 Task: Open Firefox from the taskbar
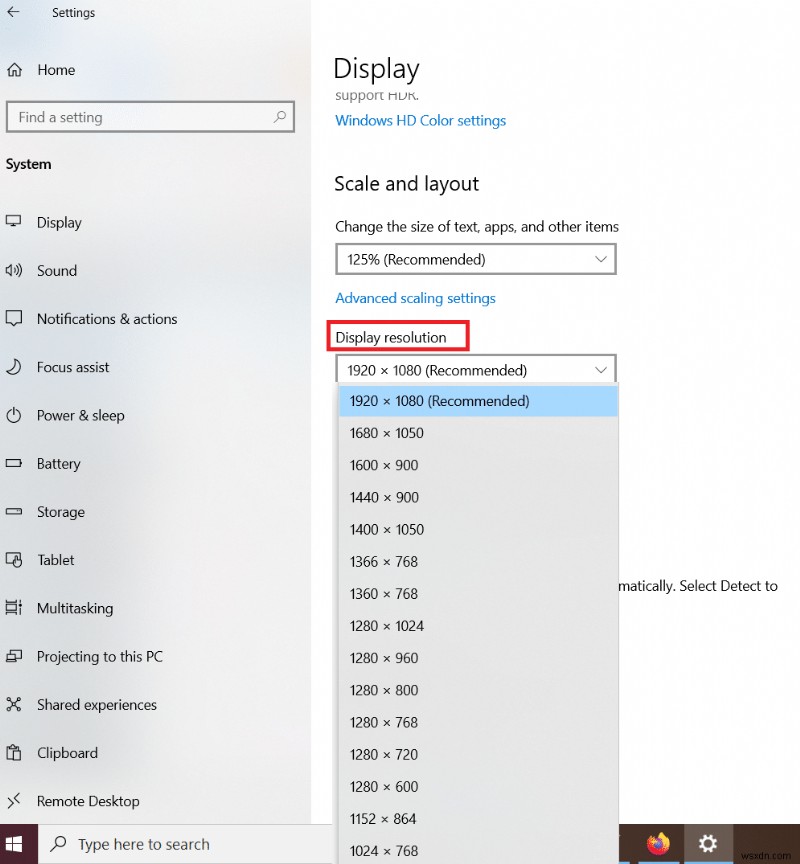click(x=657, y=844)
